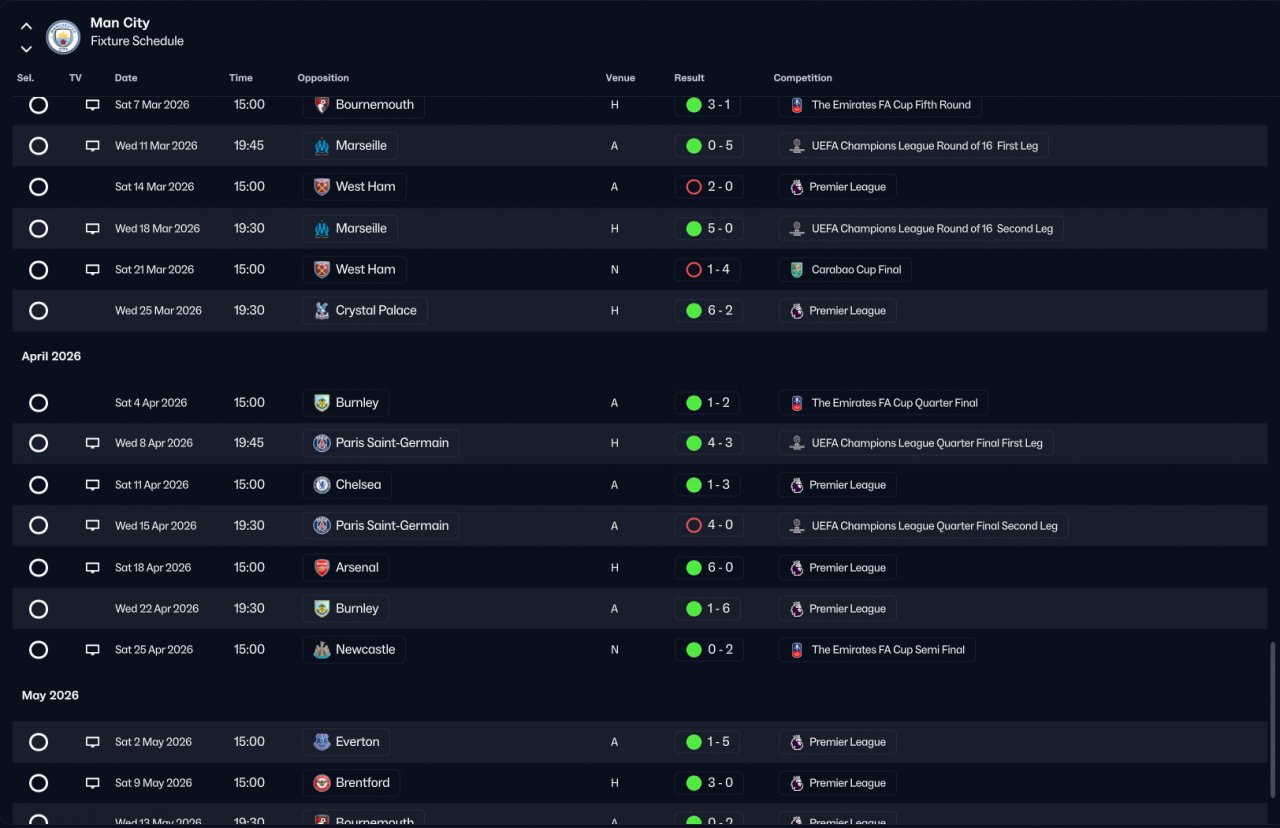
Task: Select the Everton fixture radio button
Action: [x=38, y=742]
